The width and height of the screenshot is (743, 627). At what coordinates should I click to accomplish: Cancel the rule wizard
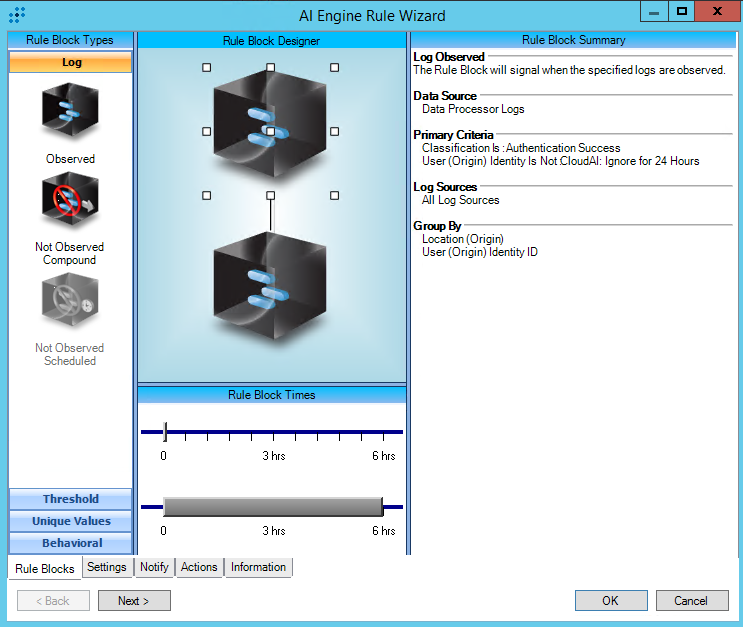(x=691, y=601)
